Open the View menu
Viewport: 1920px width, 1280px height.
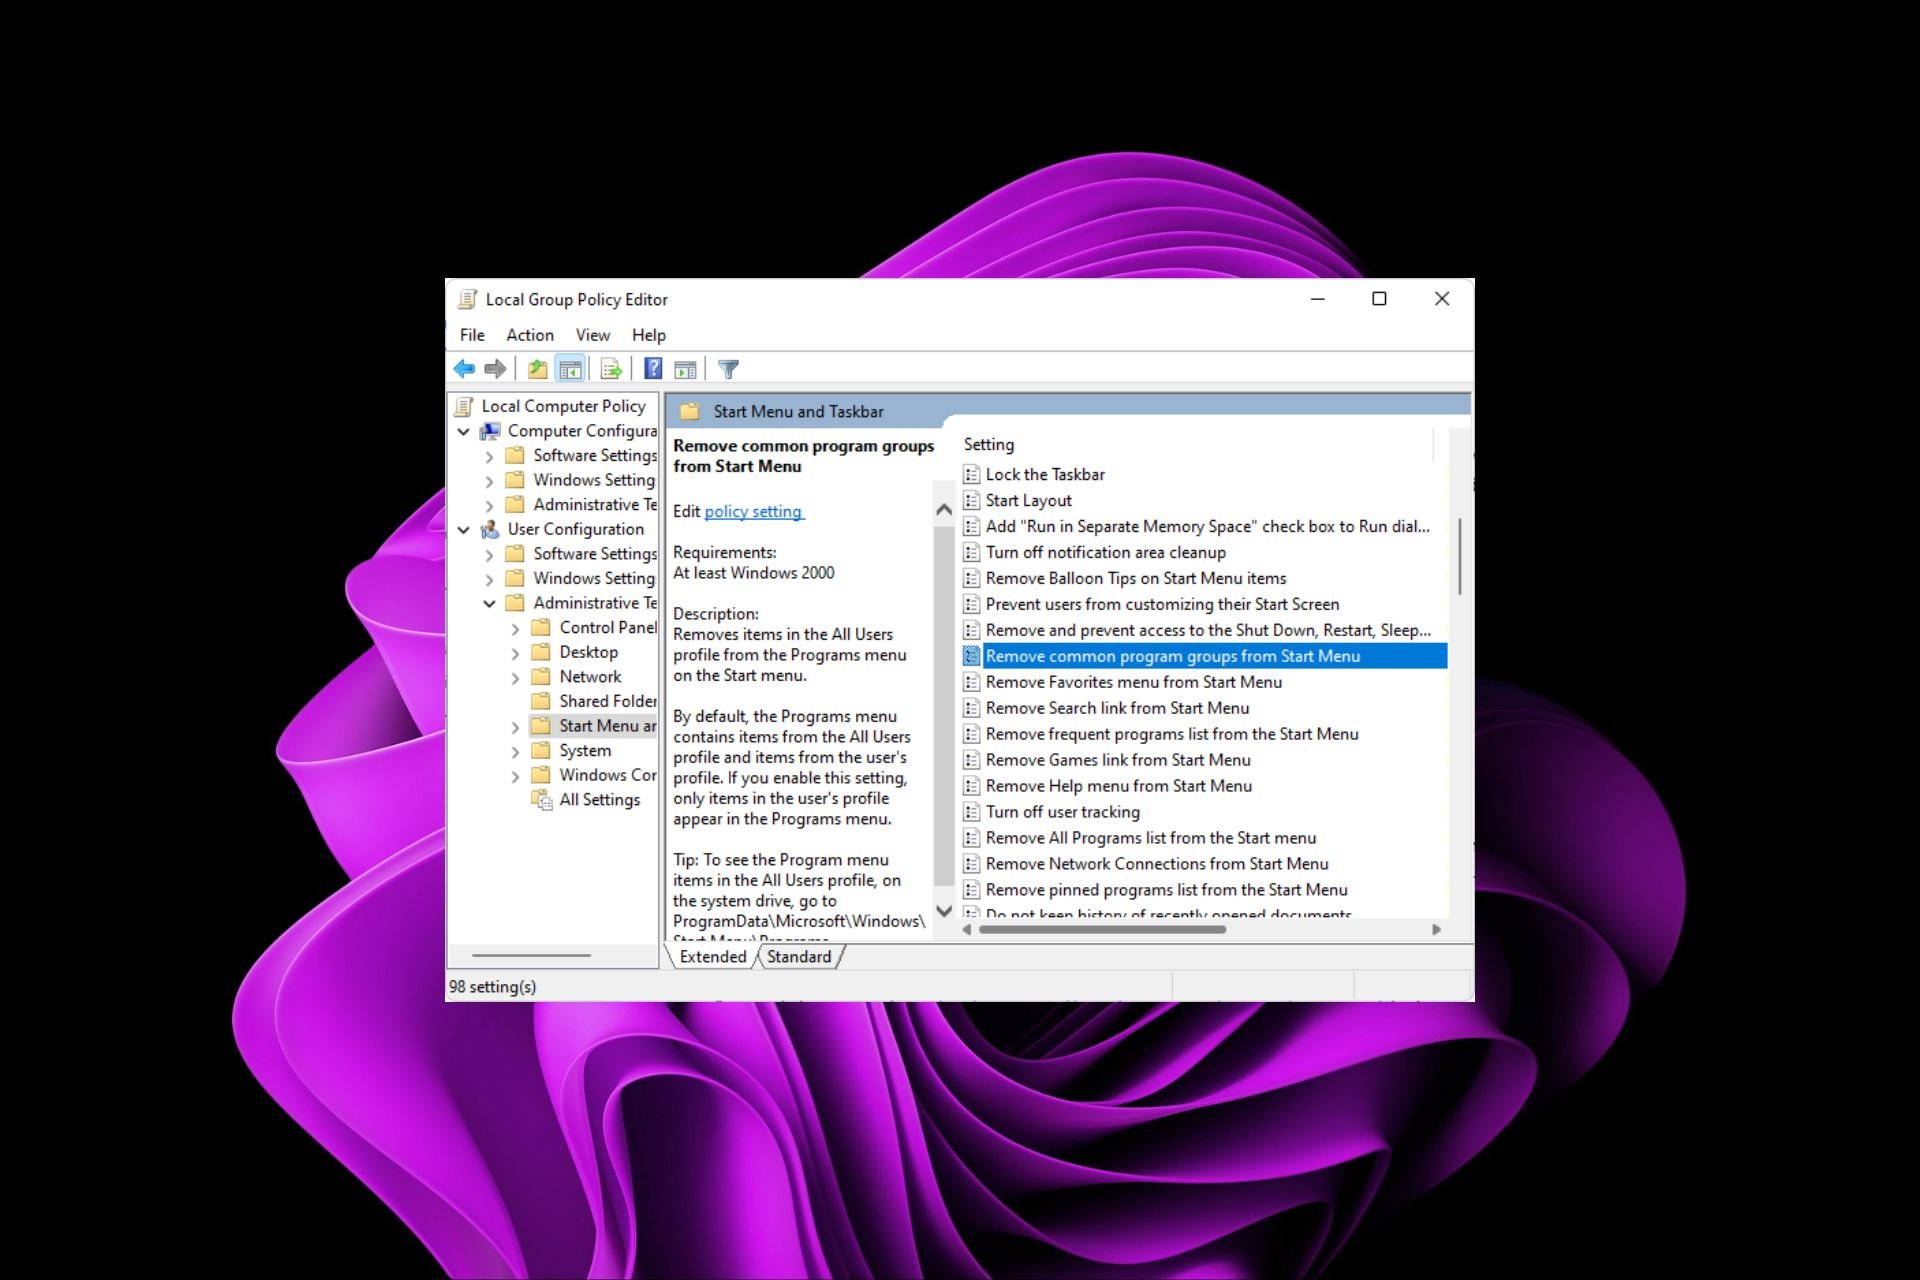(x=592, y=335)
